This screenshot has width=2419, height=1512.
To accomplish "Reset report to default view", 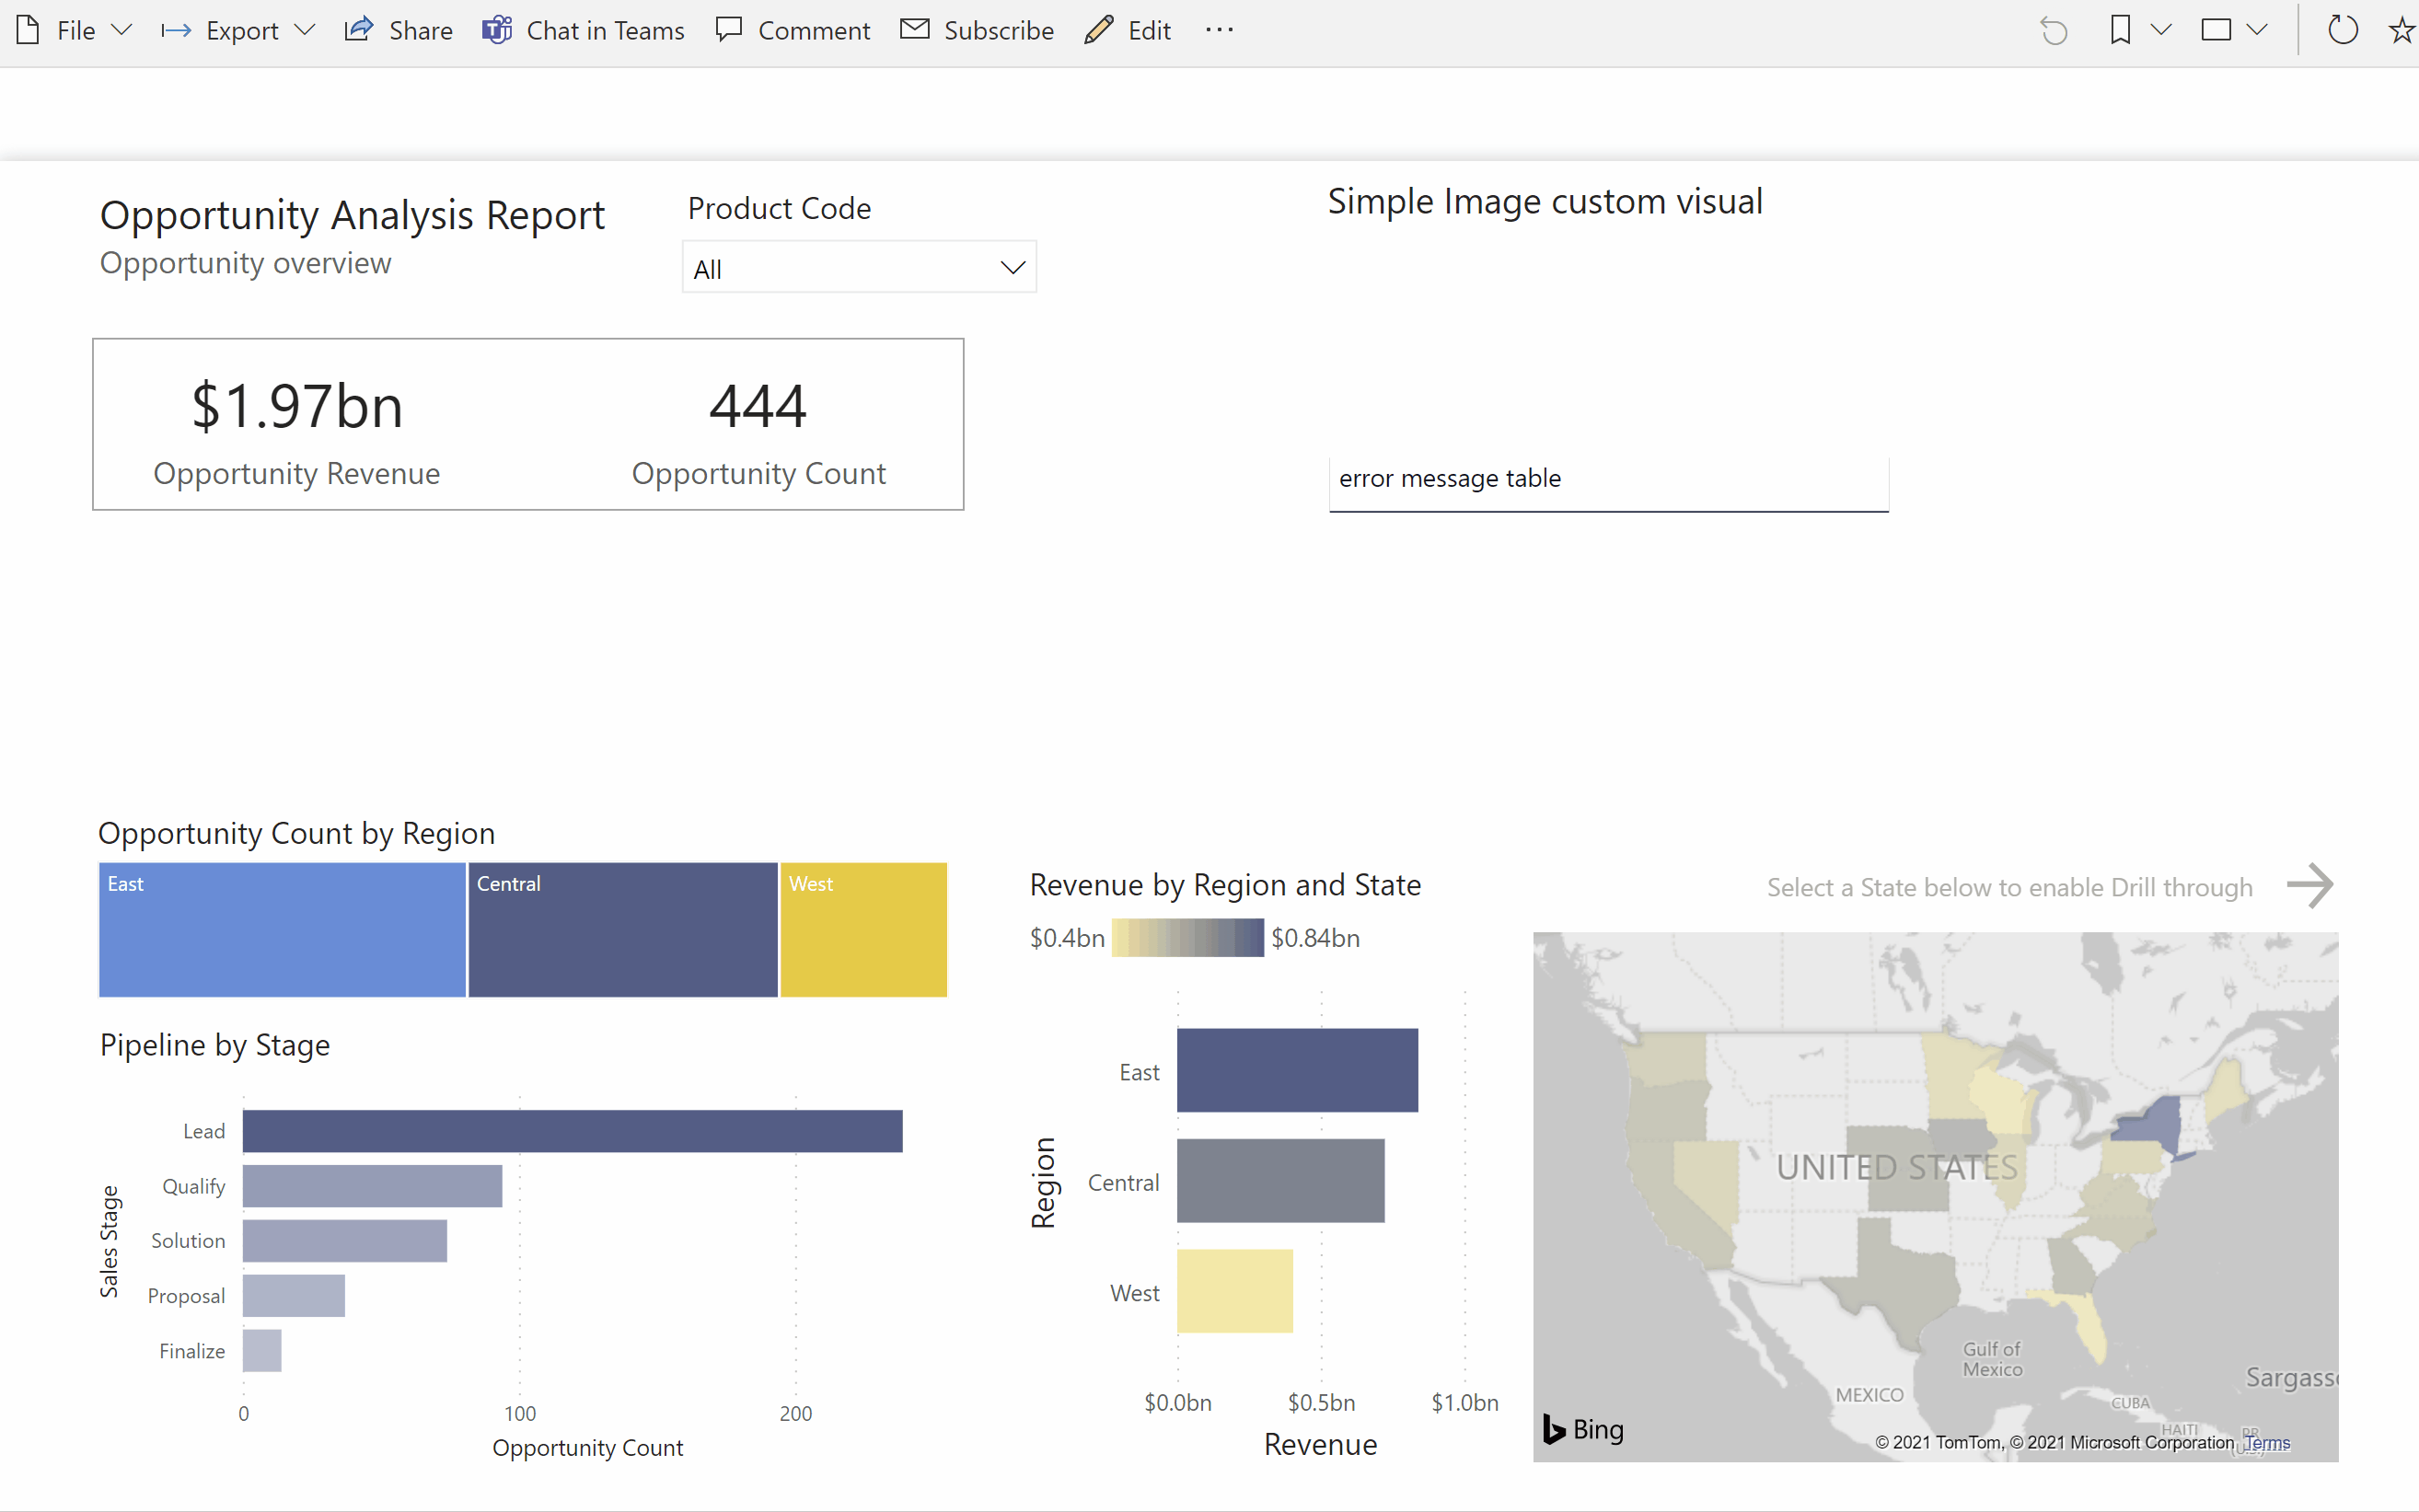I will [x=2056, y=30].
